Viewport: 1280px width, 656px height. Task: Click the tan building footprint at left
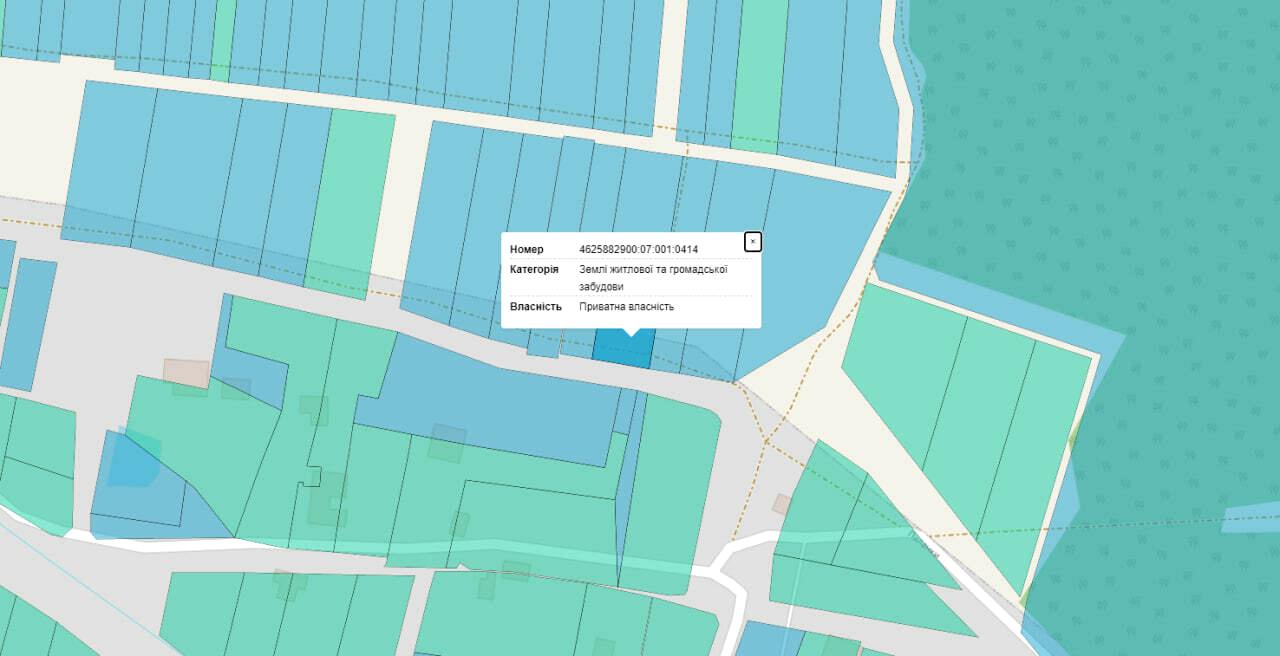(187, 373)
